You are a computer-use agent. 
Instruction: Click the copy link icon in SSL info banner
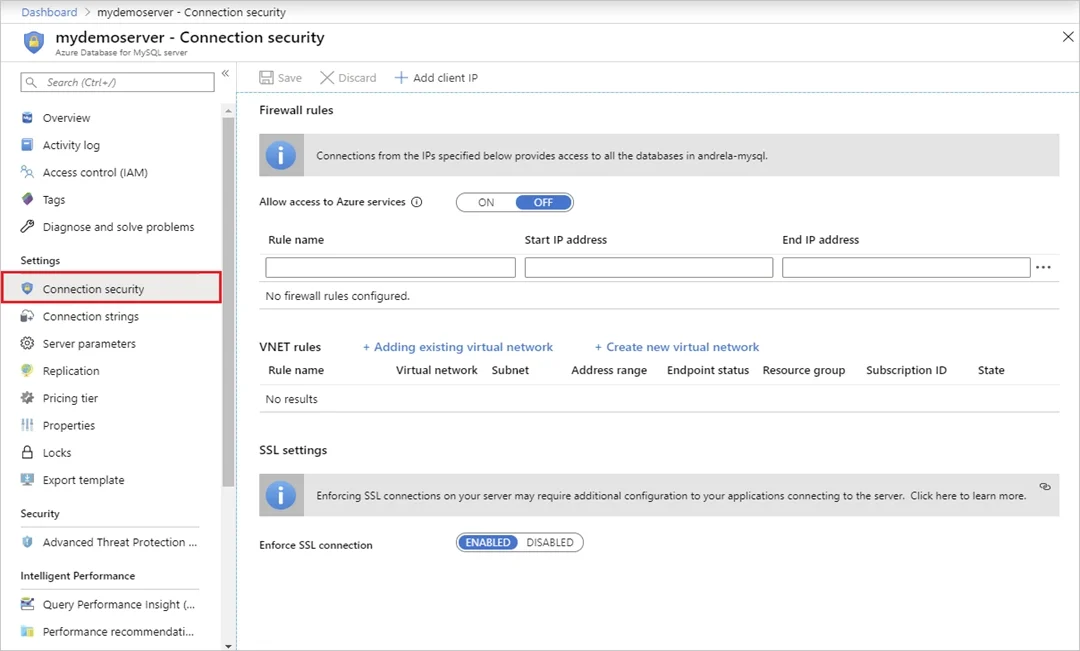1045,486
